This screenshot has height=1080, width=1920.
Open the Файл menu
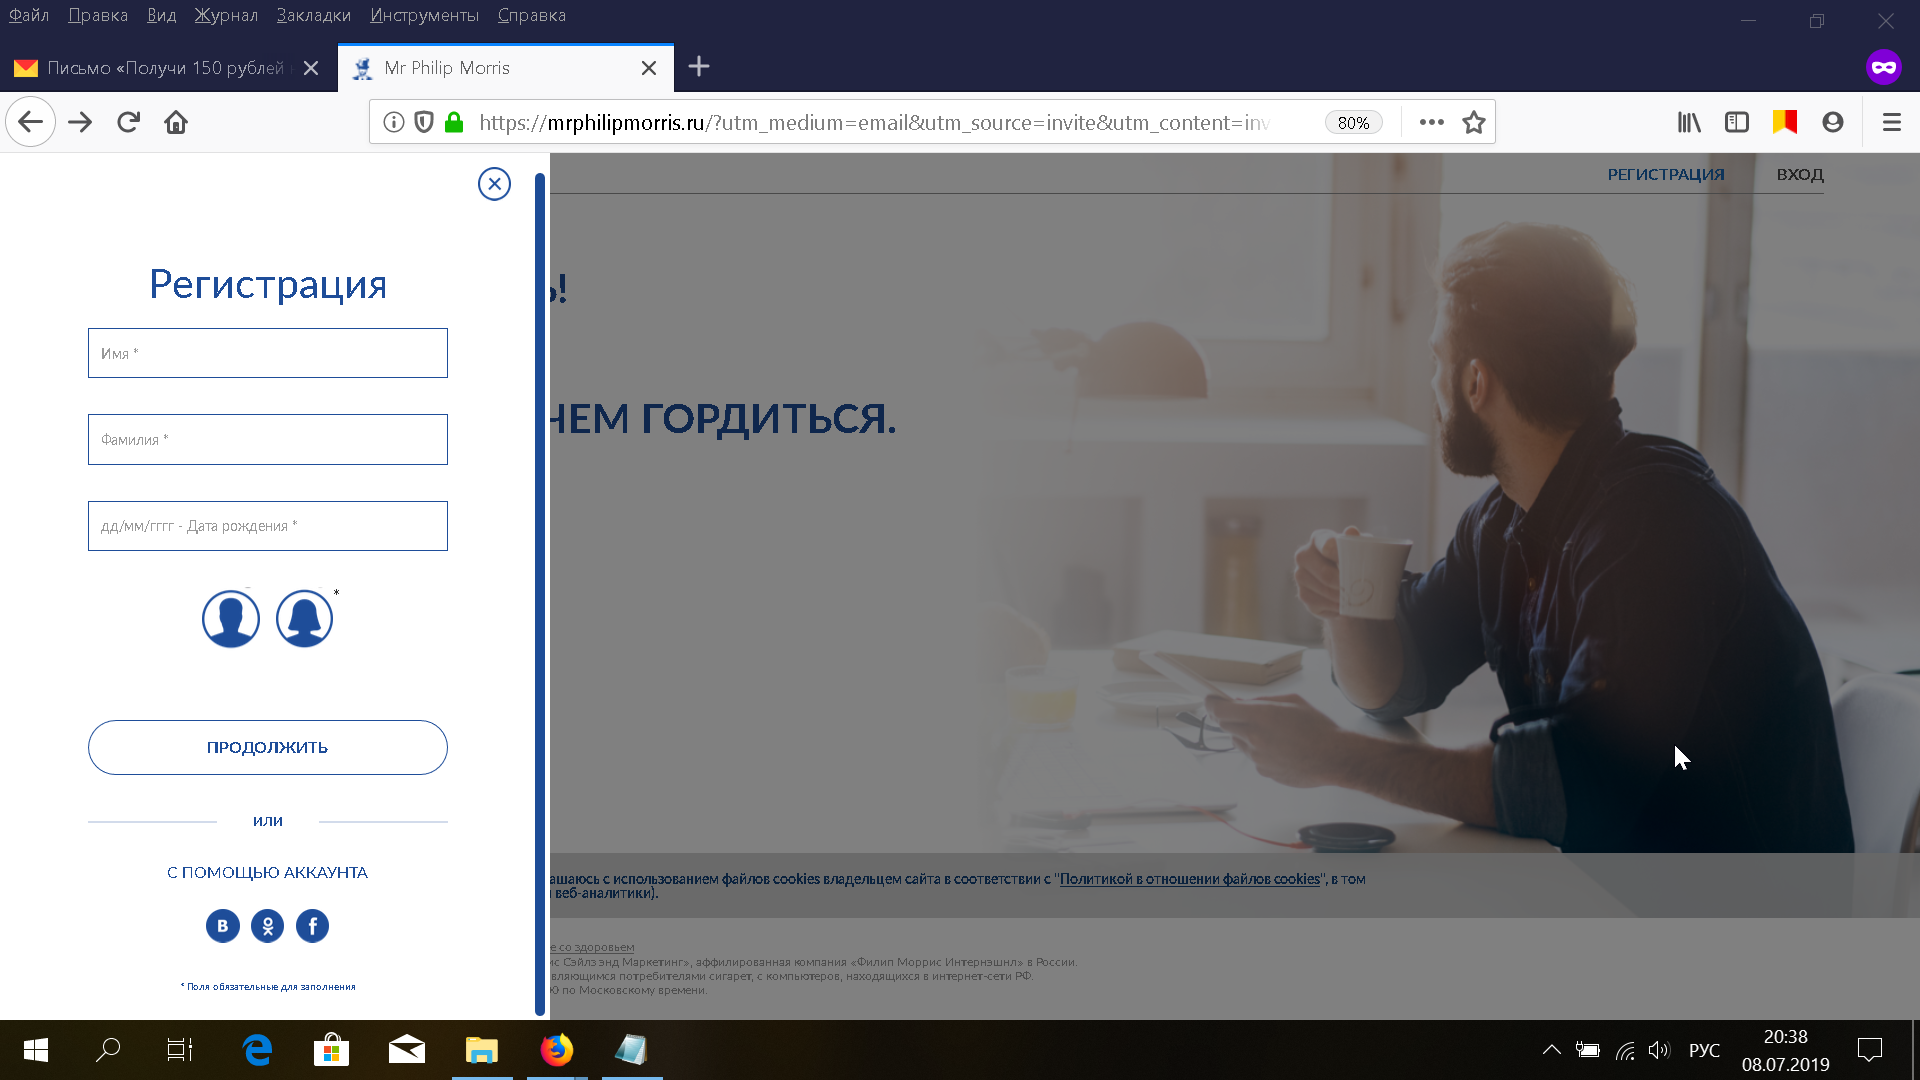point(29,15)
